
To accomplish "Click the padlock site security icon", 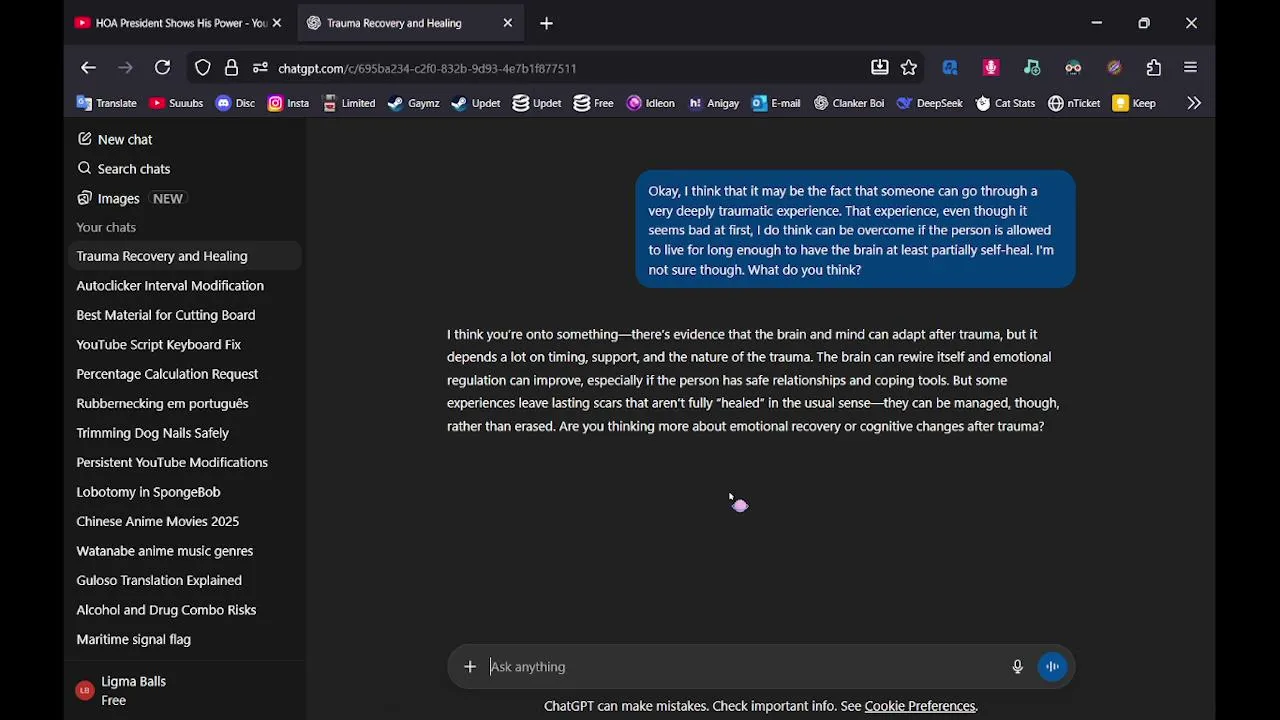I will (231, 68).
